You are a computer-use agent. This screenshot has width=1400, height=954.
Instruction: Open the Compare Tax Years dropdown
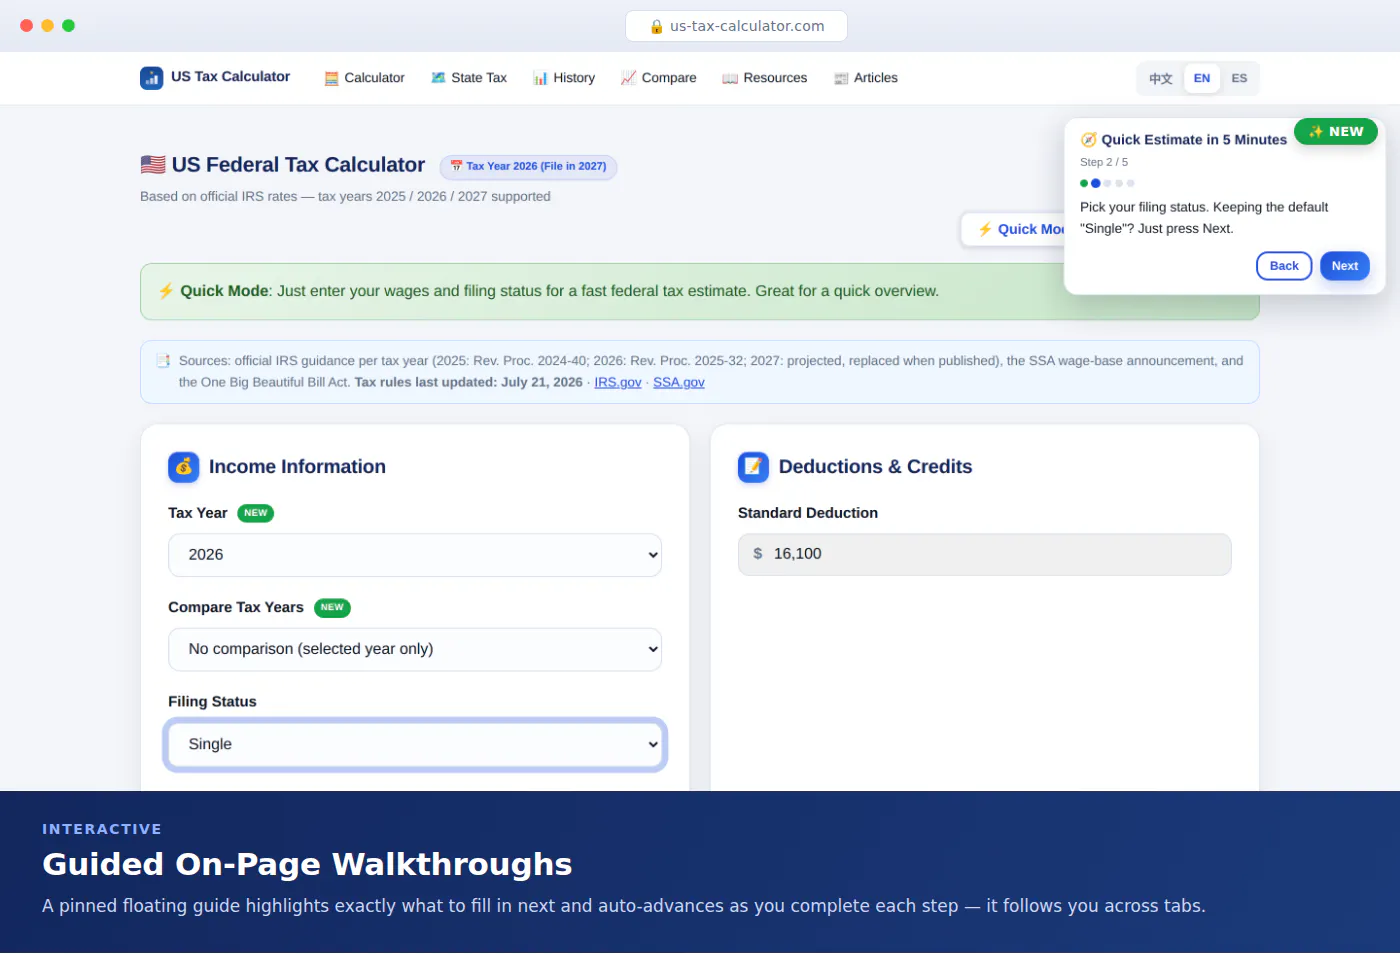[415, 650]
